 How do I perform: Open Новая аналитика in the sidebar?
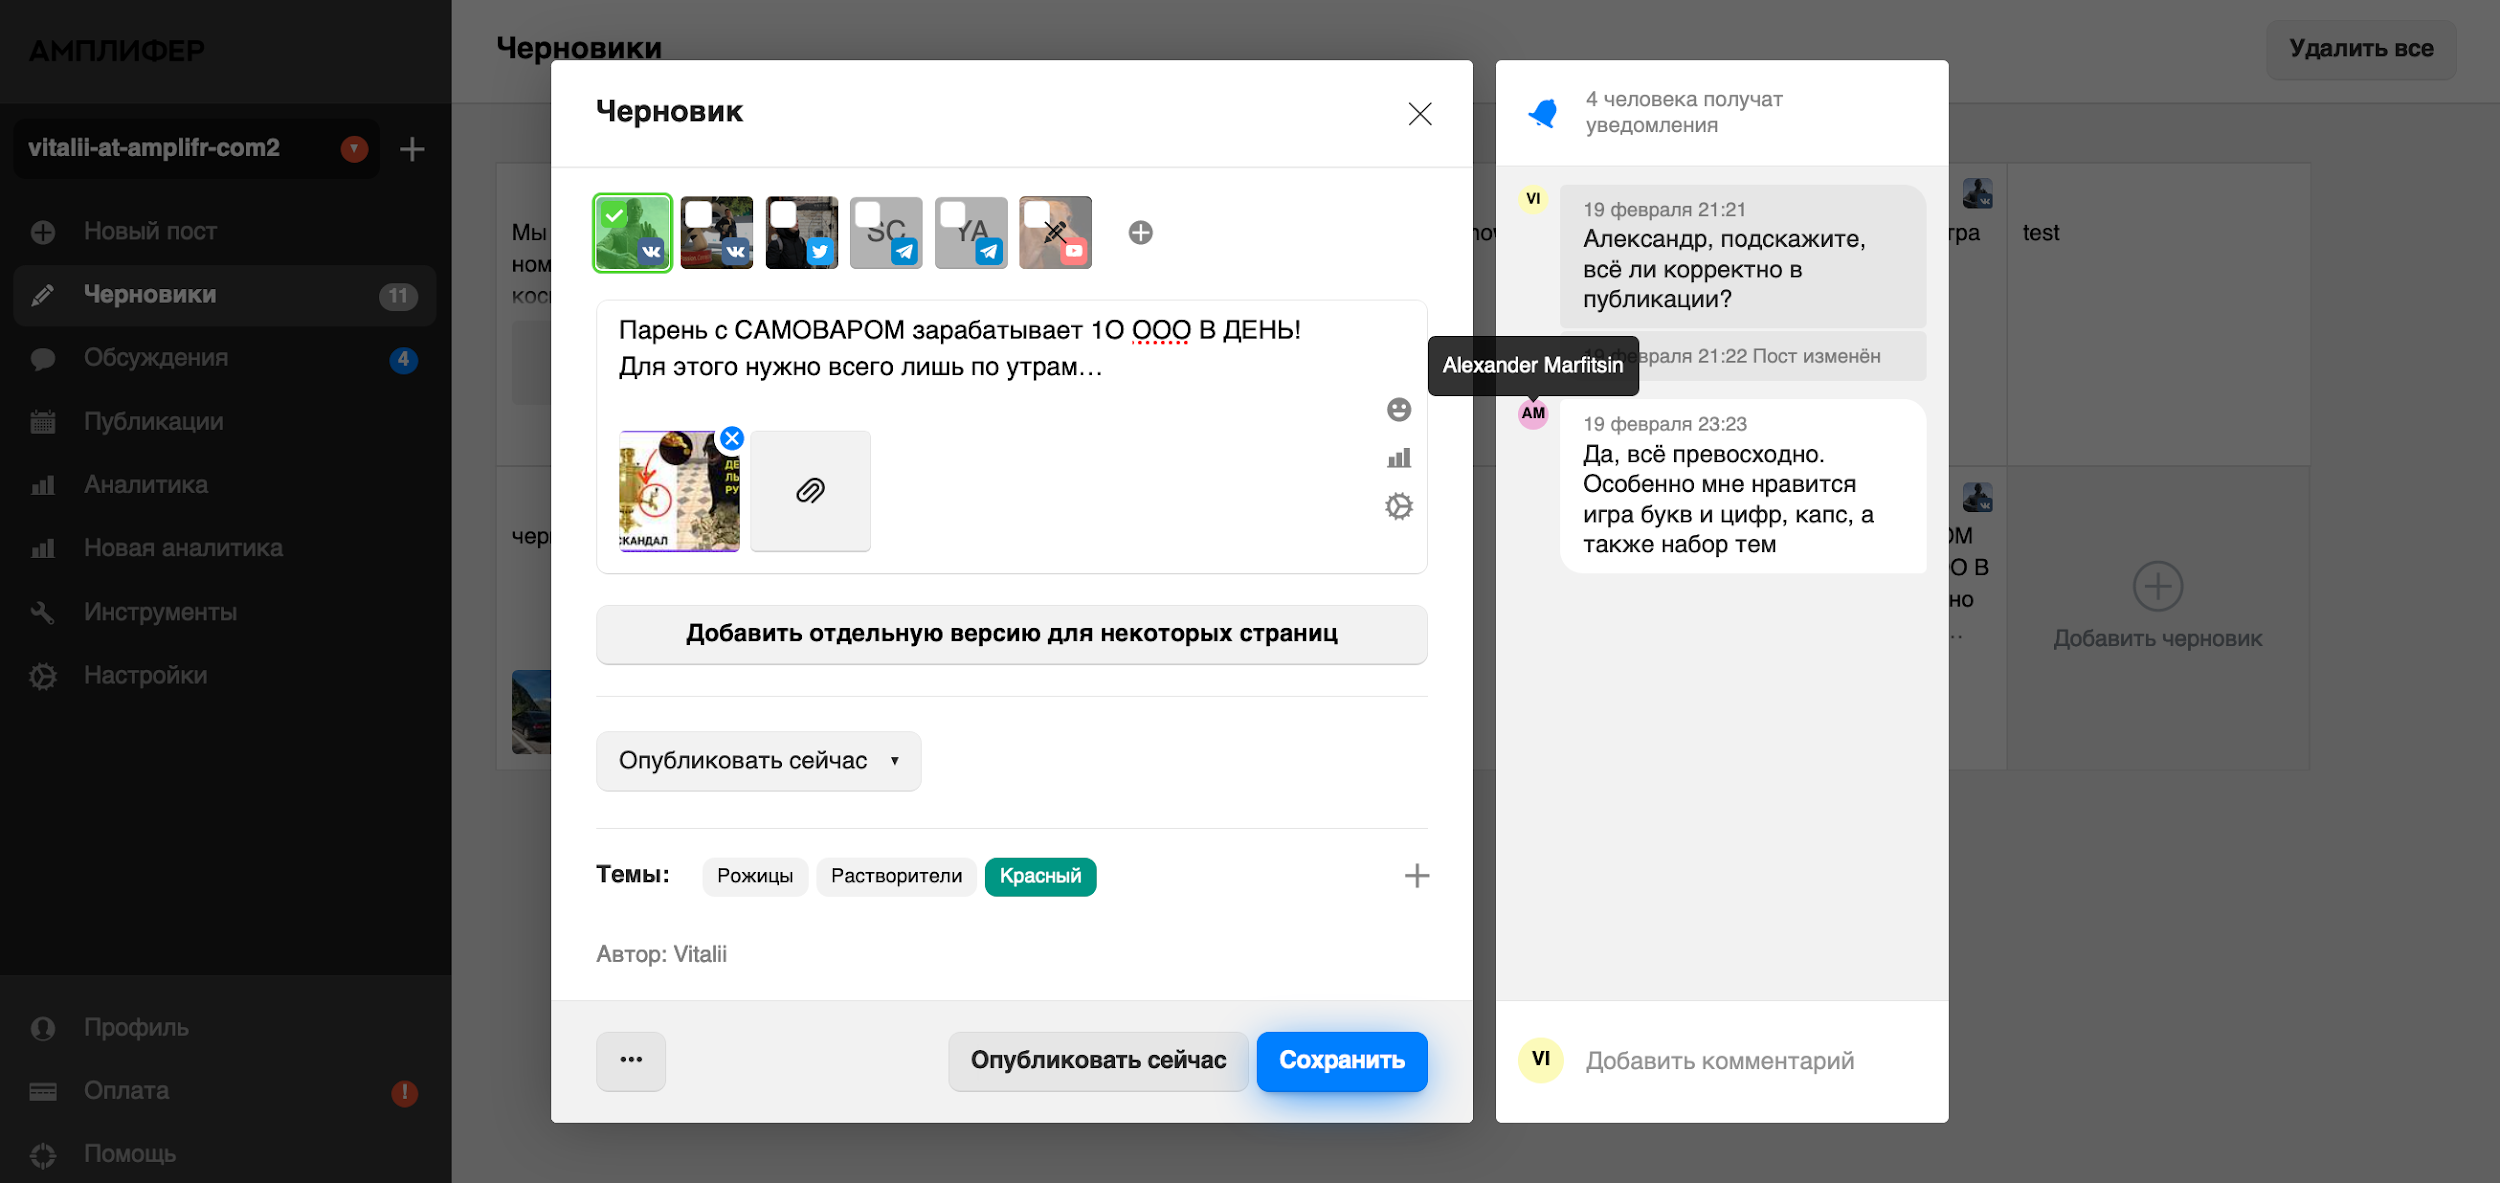point(225,548)
